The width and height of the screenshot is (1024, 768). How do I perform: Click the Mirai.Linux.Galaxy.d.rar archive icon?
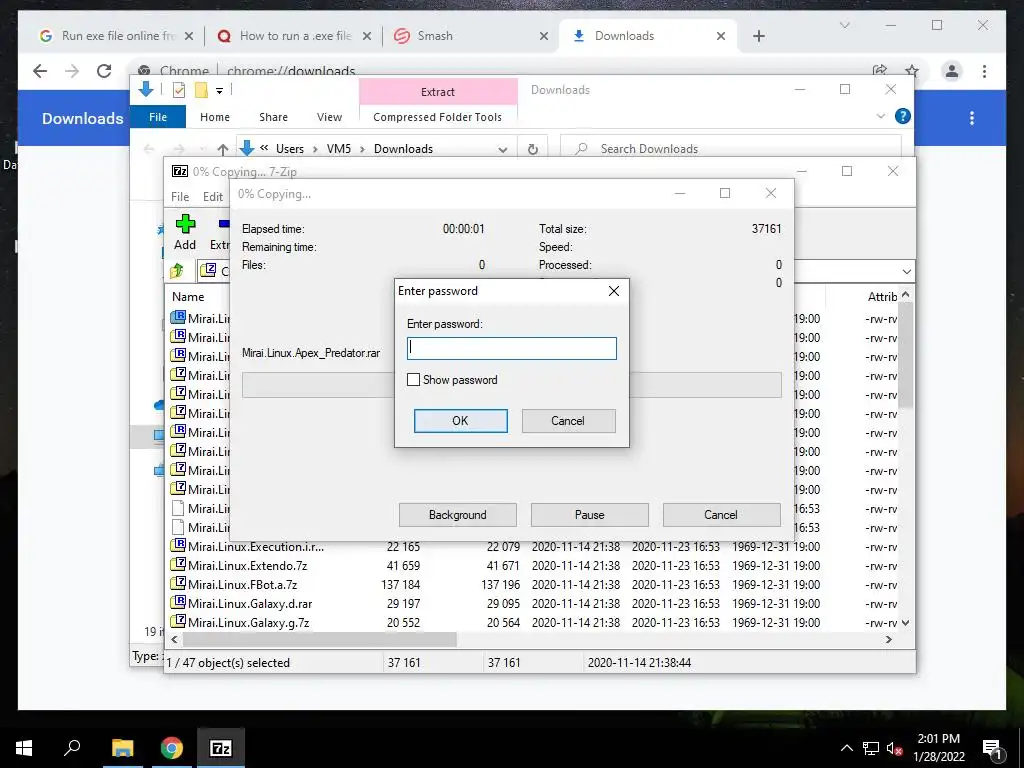[178, 602]
